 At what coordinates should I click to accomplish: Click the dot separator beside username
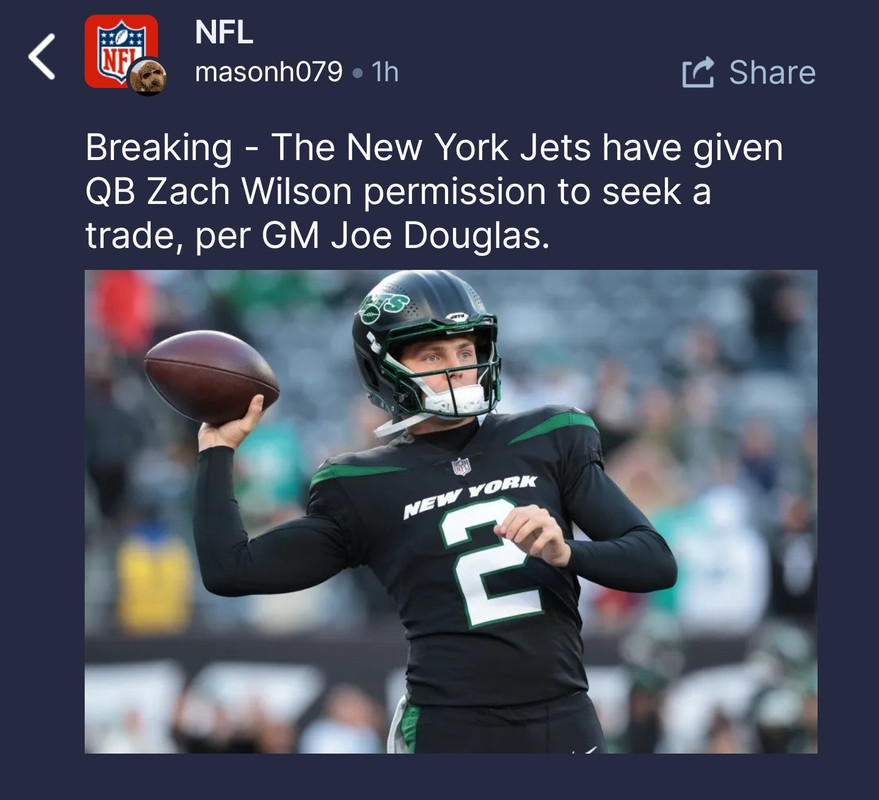357,73
